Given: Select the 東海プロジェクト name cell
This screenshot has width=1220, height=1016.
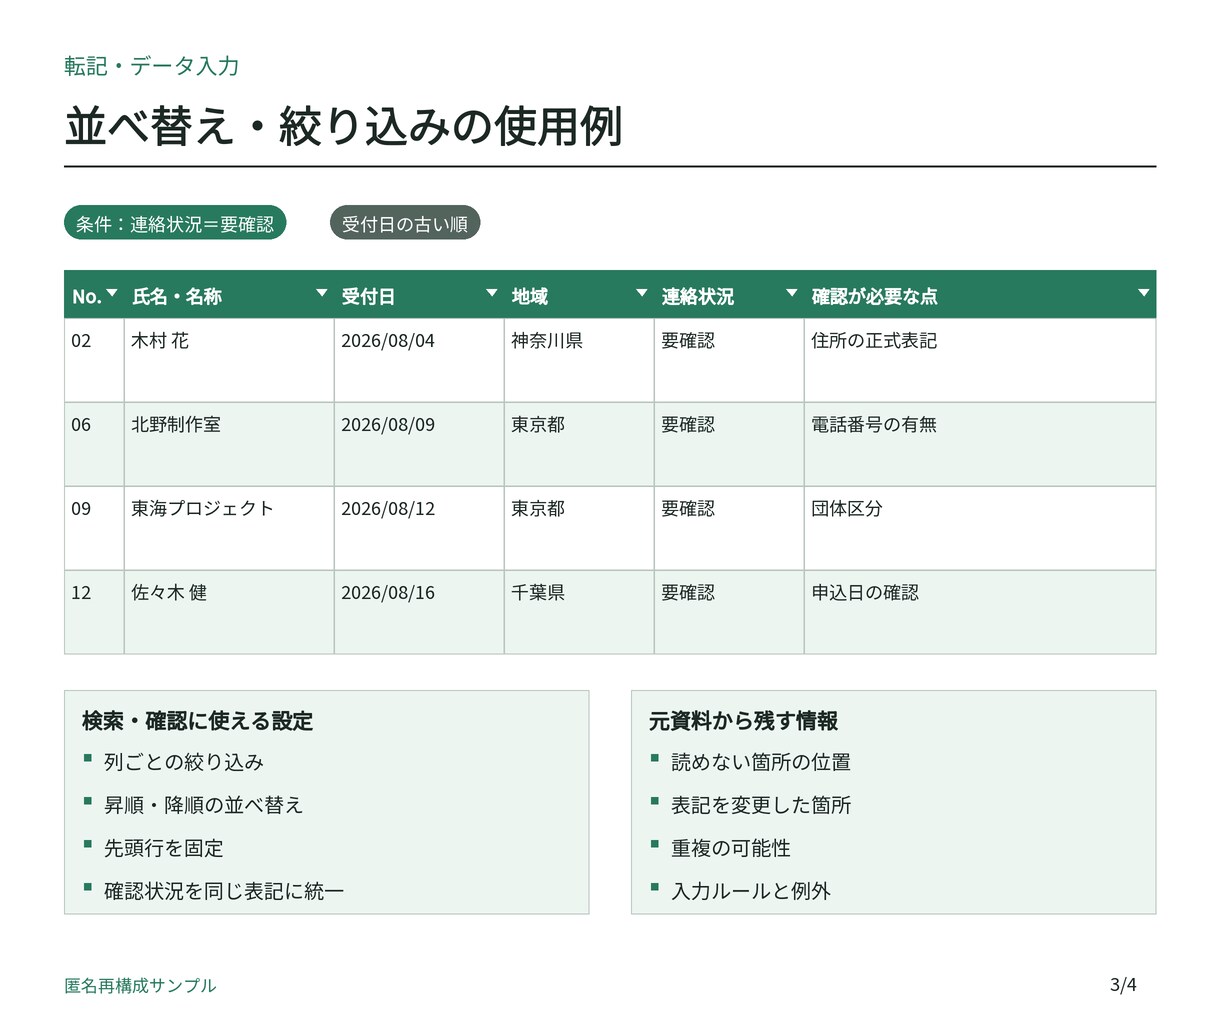Looking at the screenshot, I should [x=229, y=528].
